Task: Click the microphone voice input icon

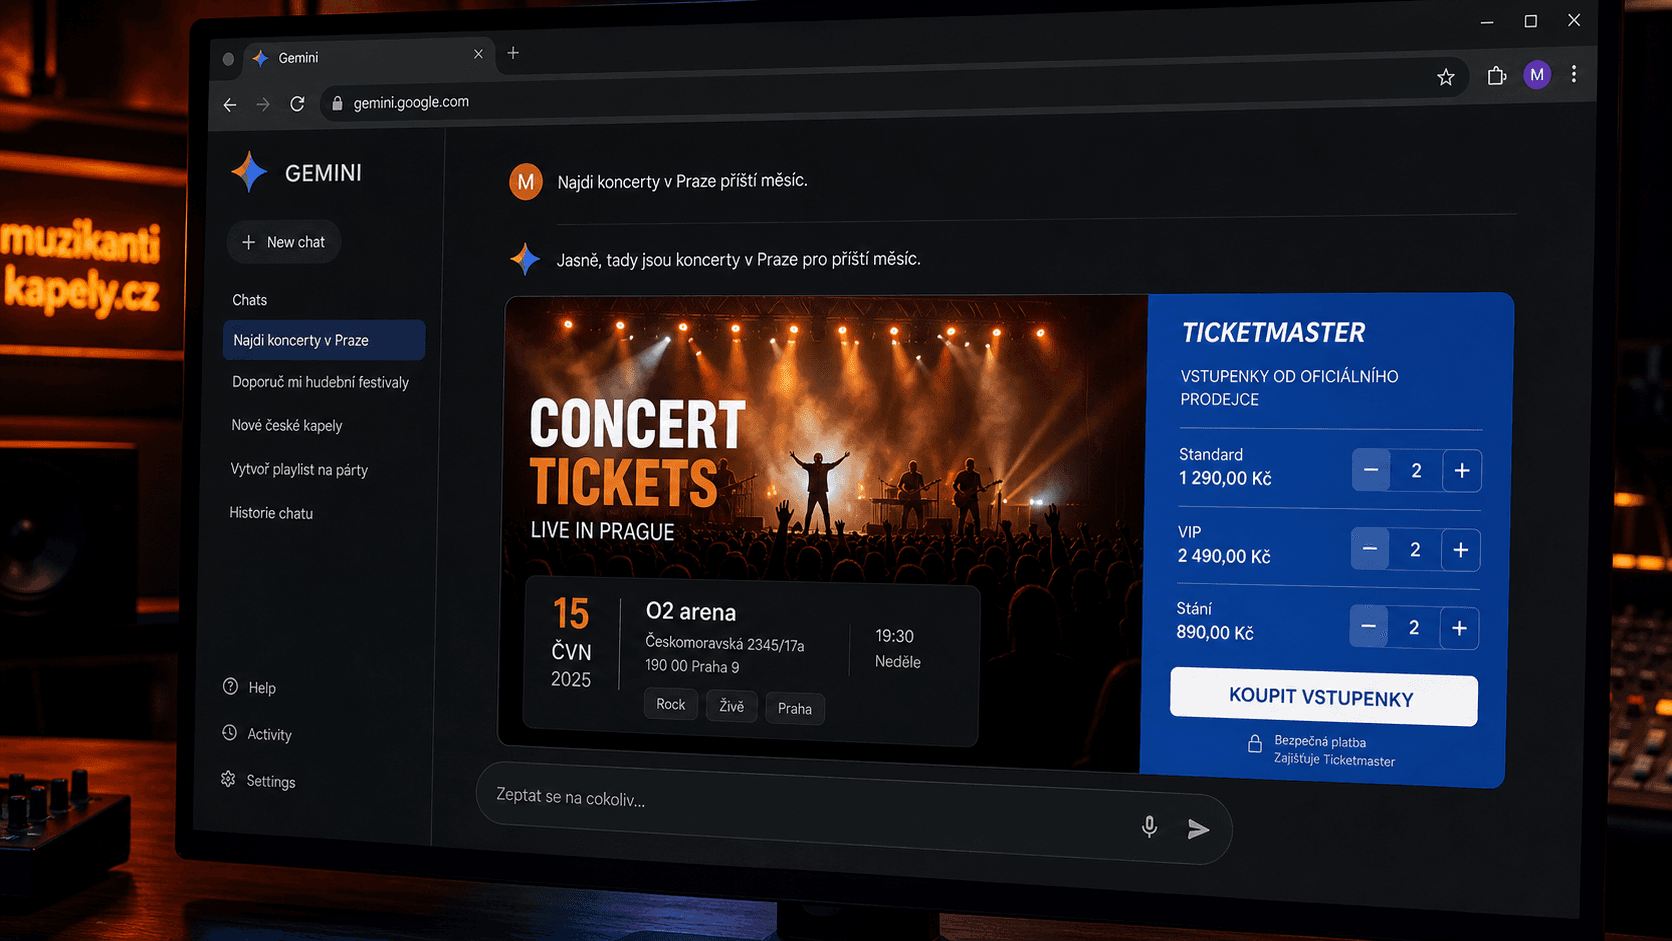Action: (1150, 826)
